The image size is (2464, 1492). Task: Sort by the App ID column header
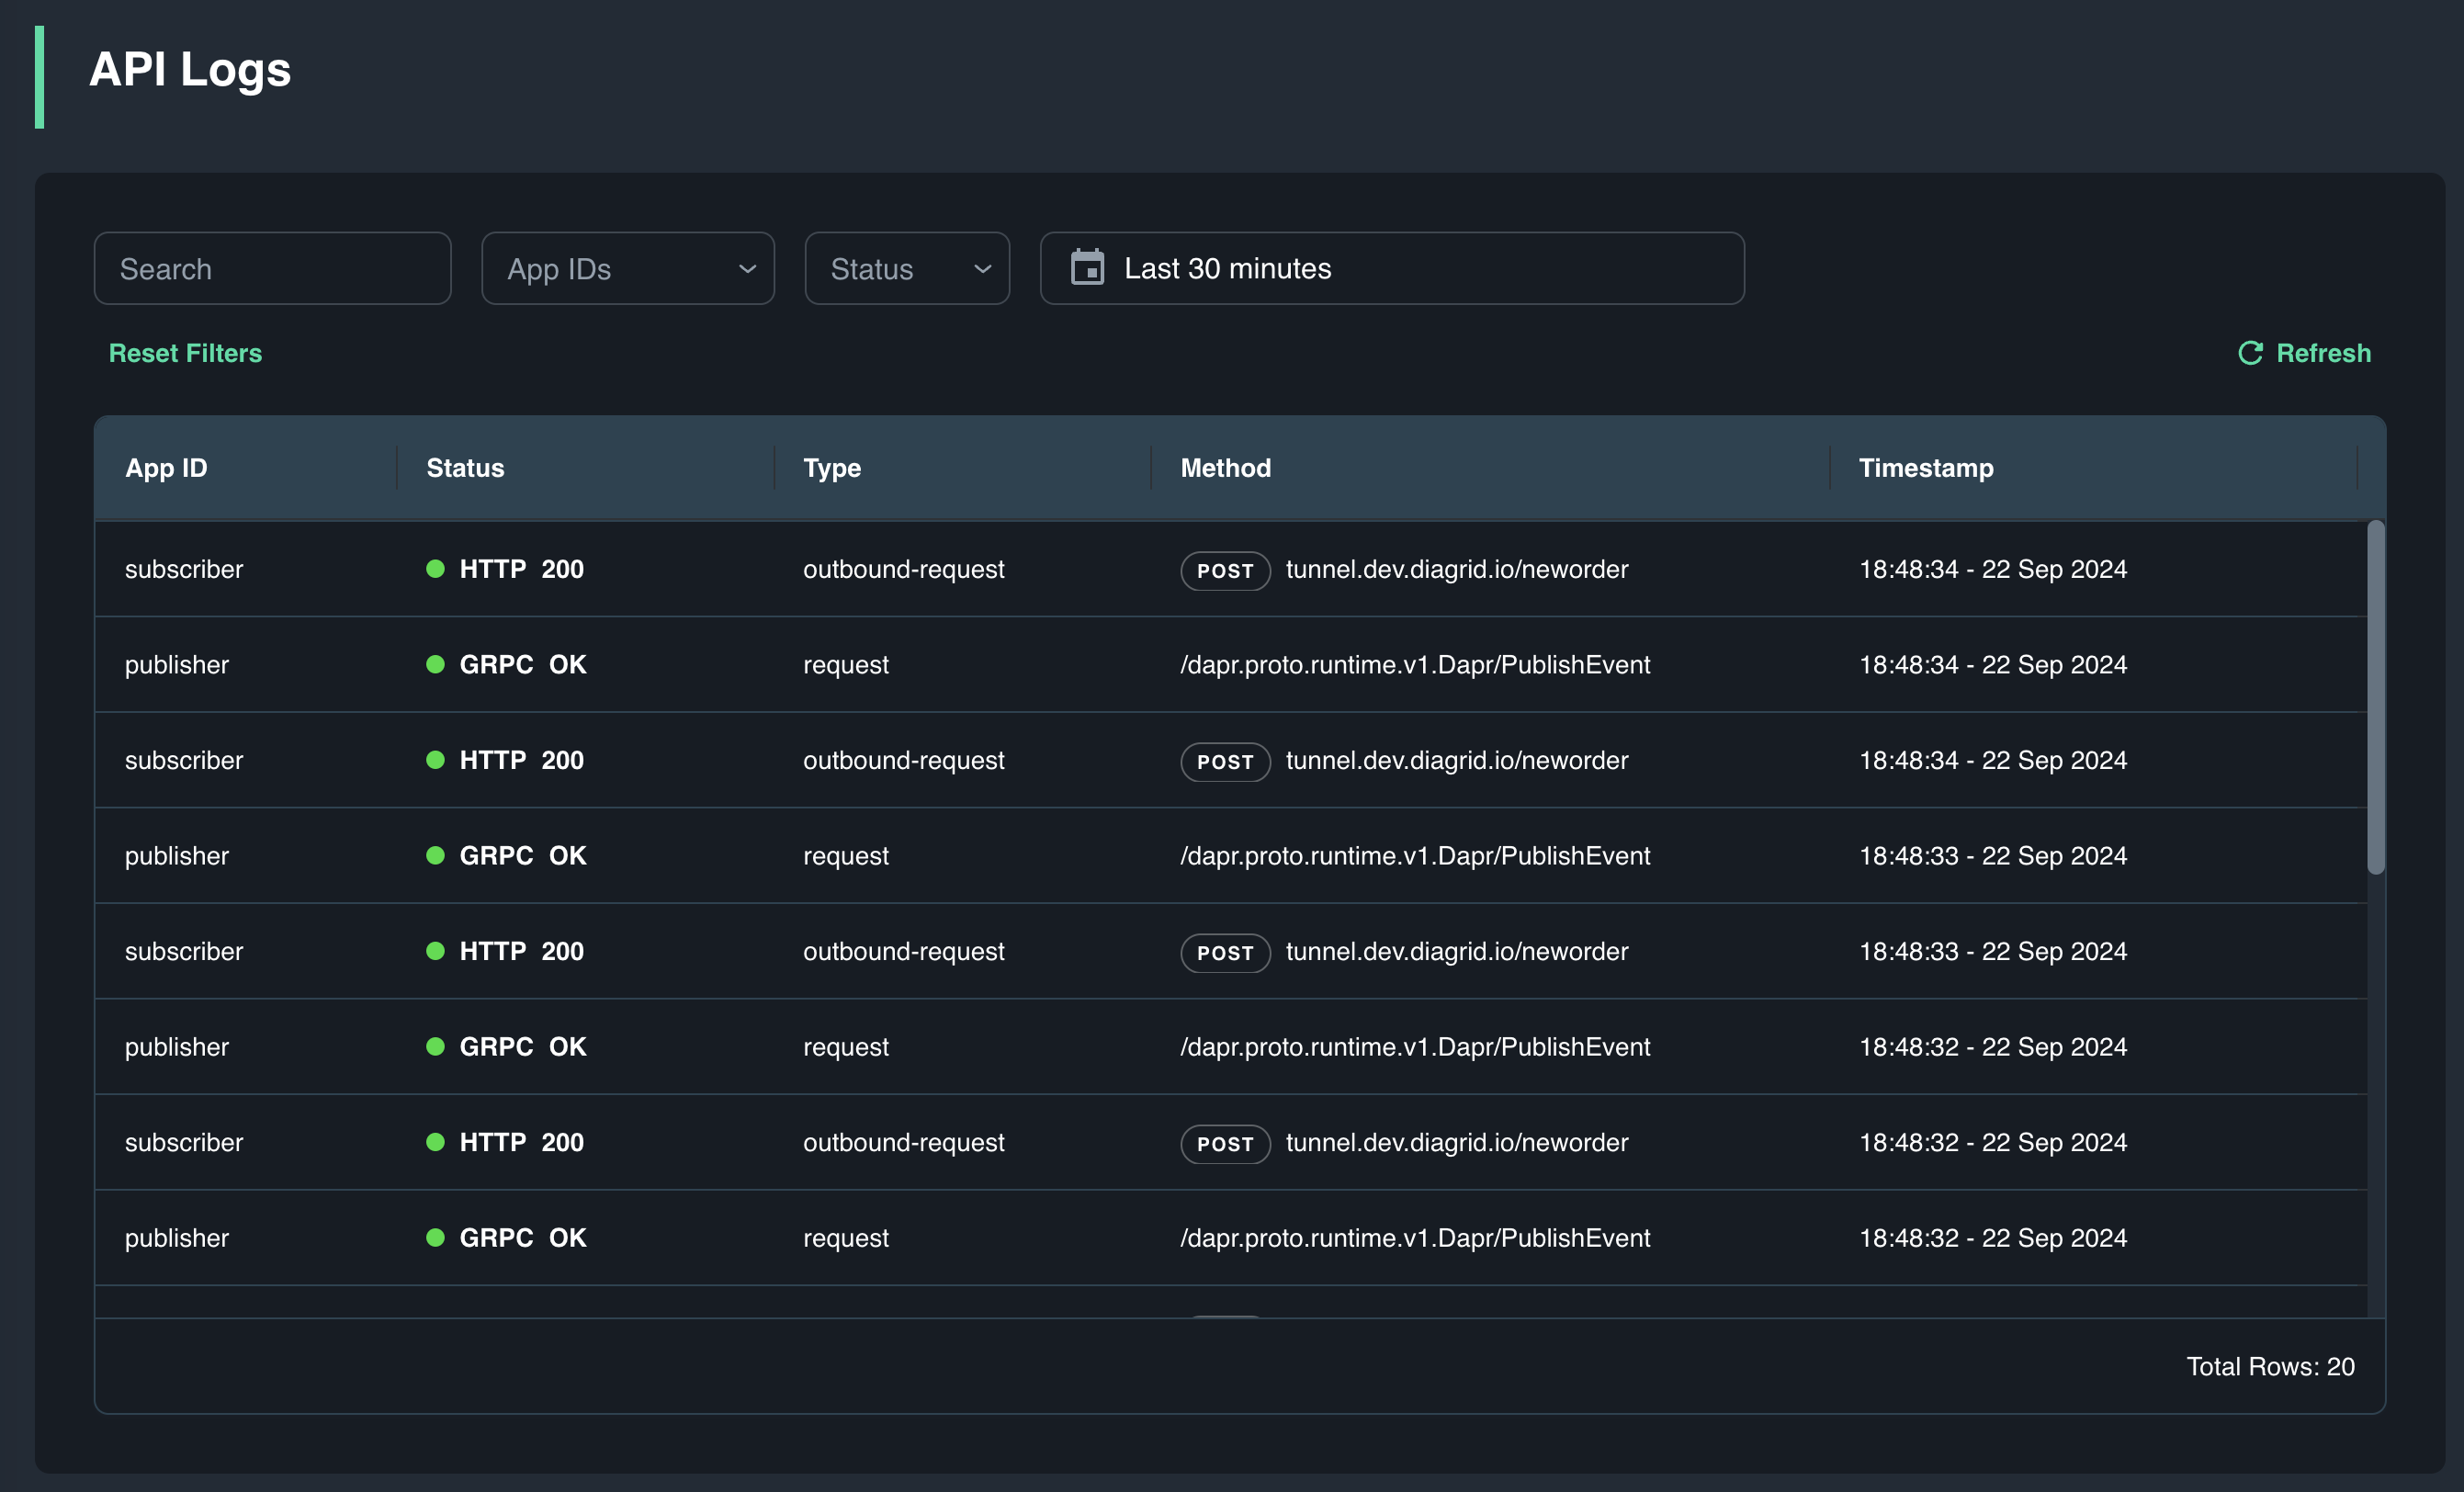click(x=166, y=467)
